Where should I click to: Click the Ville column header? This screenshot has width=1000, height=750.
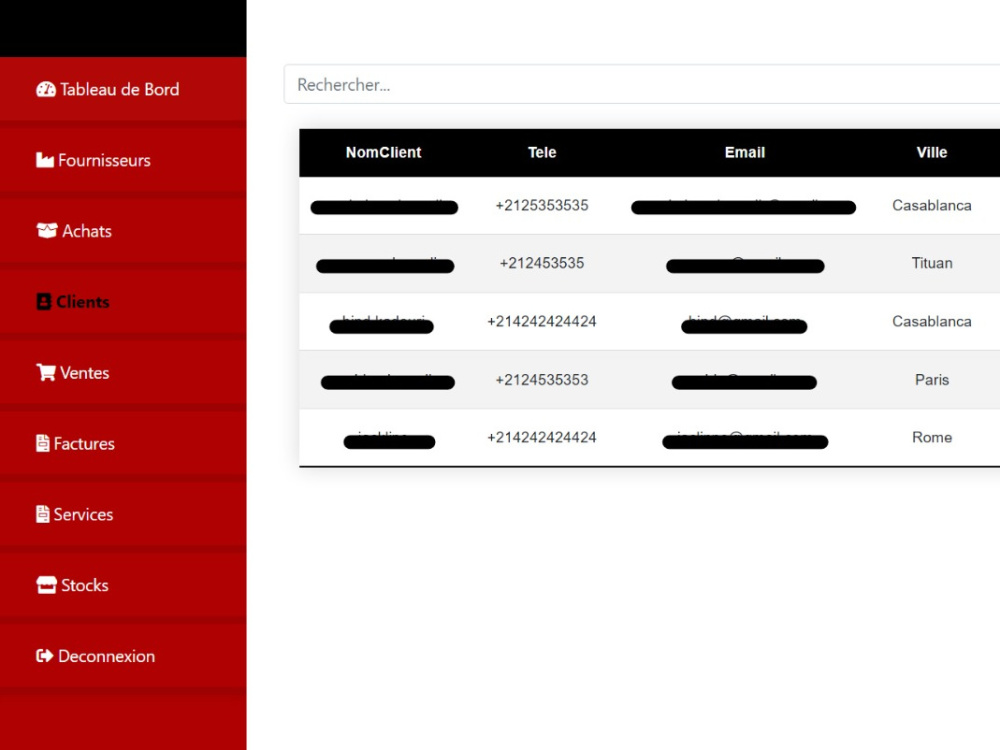[x=932, y=152]
